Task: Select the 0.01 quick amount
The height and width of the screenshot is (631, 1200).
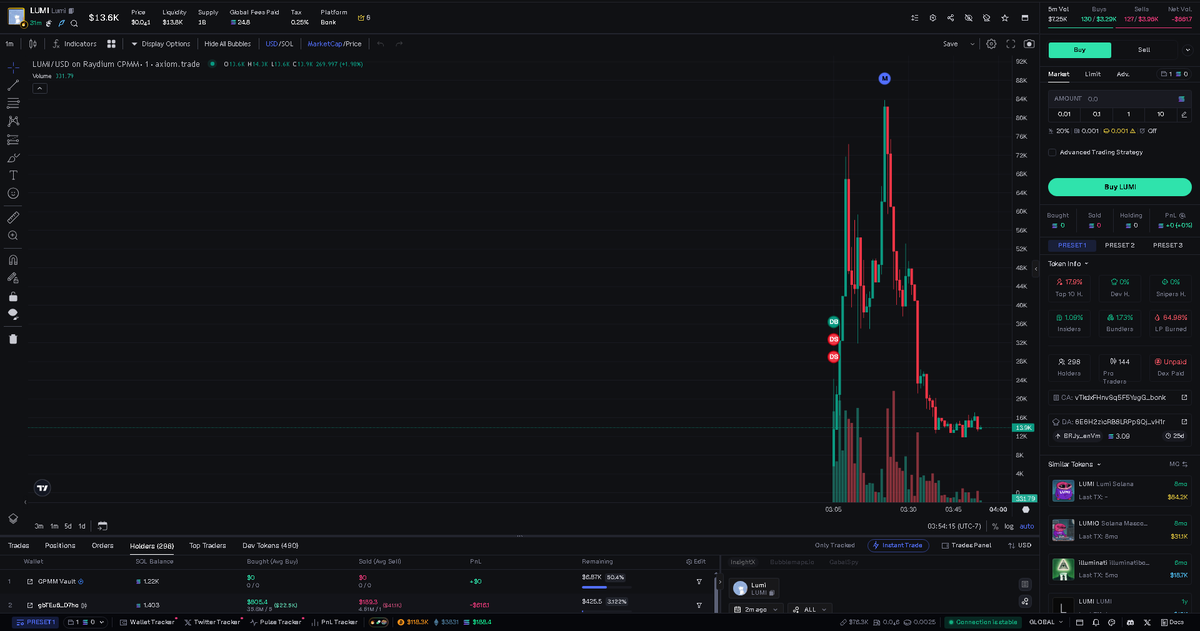Action: point(1064,114)
